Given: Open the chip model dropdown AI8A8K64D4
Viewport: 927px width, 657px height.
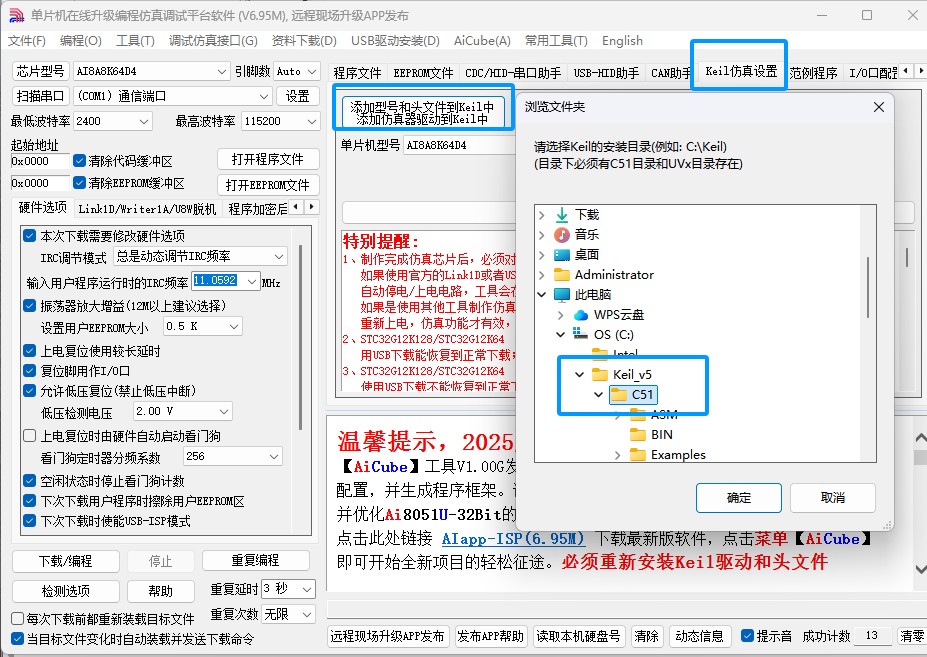Looking at the screenshot, I should [151, 72].
